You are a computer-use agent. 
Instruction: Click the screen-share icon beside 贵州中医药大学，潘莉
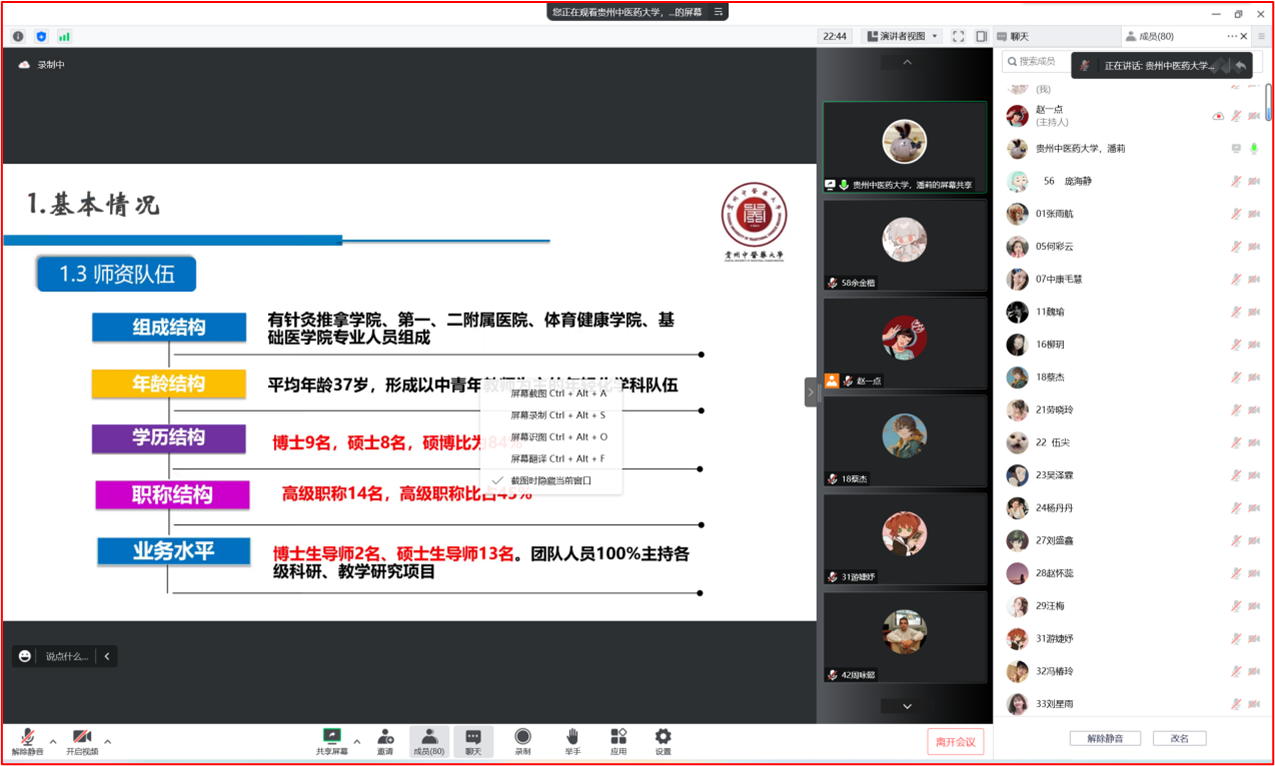pyautogui.click(x=1236, y=148)
